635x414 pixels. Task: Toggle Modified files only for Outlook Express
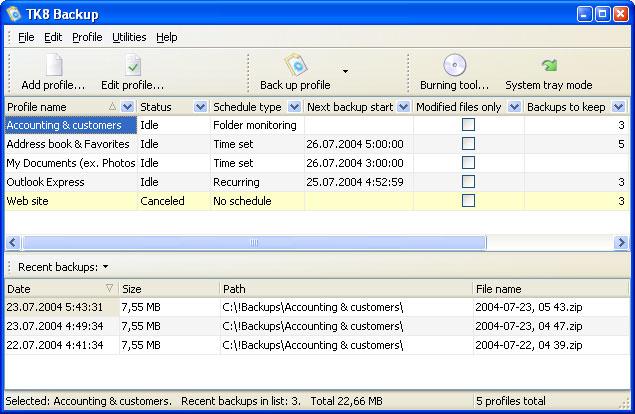468,182
